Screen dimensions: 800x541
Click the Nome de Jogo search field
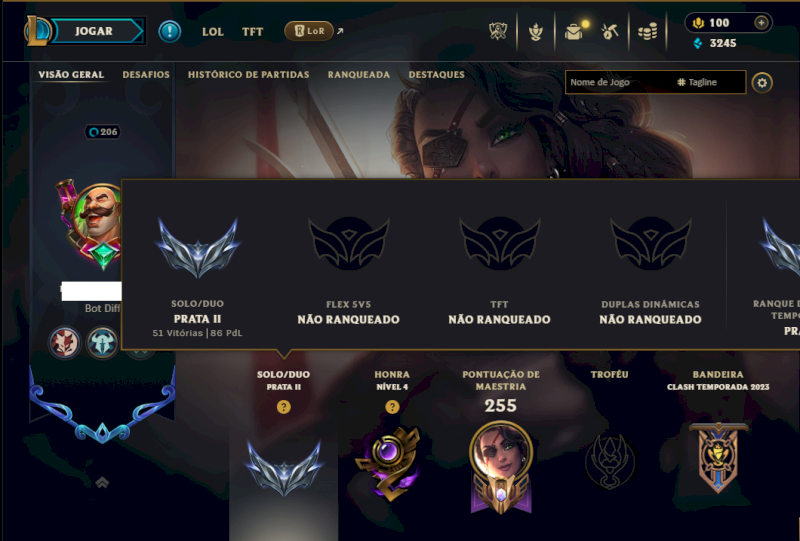[x=618, y=82]
